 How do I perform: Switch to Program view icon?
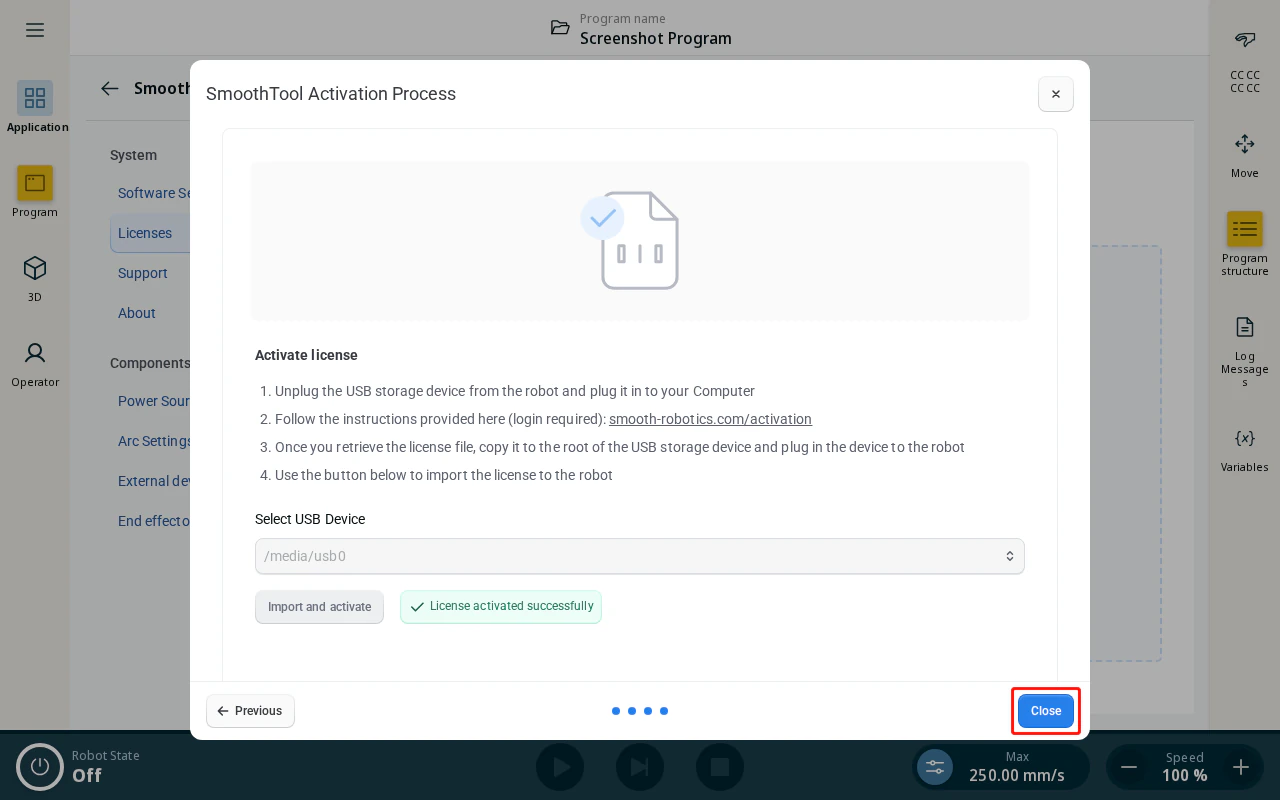(35, 183)
